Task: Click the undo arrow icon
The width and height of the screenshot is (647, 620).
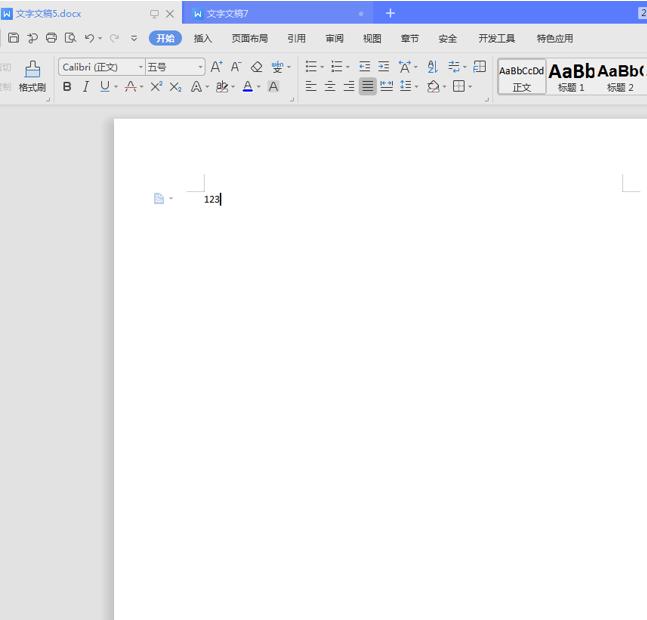Action: (90, 38)
